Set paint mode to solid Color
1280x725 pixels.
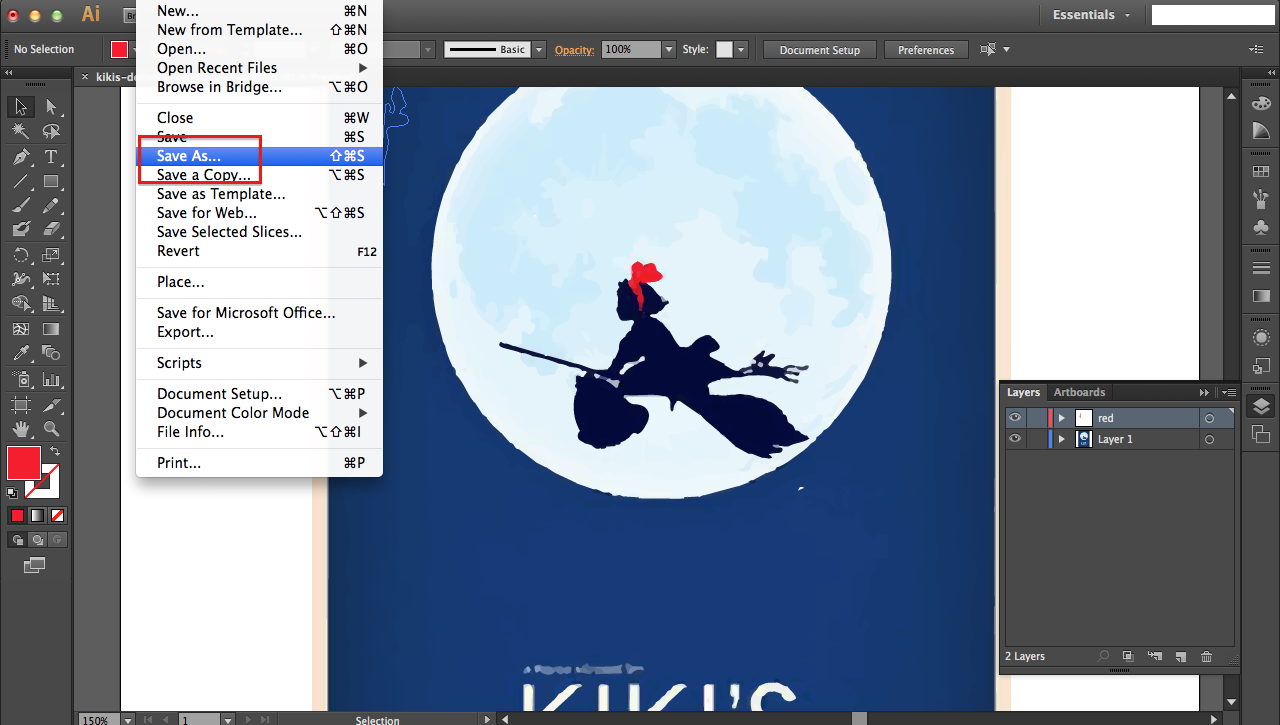tap(17, 515)
